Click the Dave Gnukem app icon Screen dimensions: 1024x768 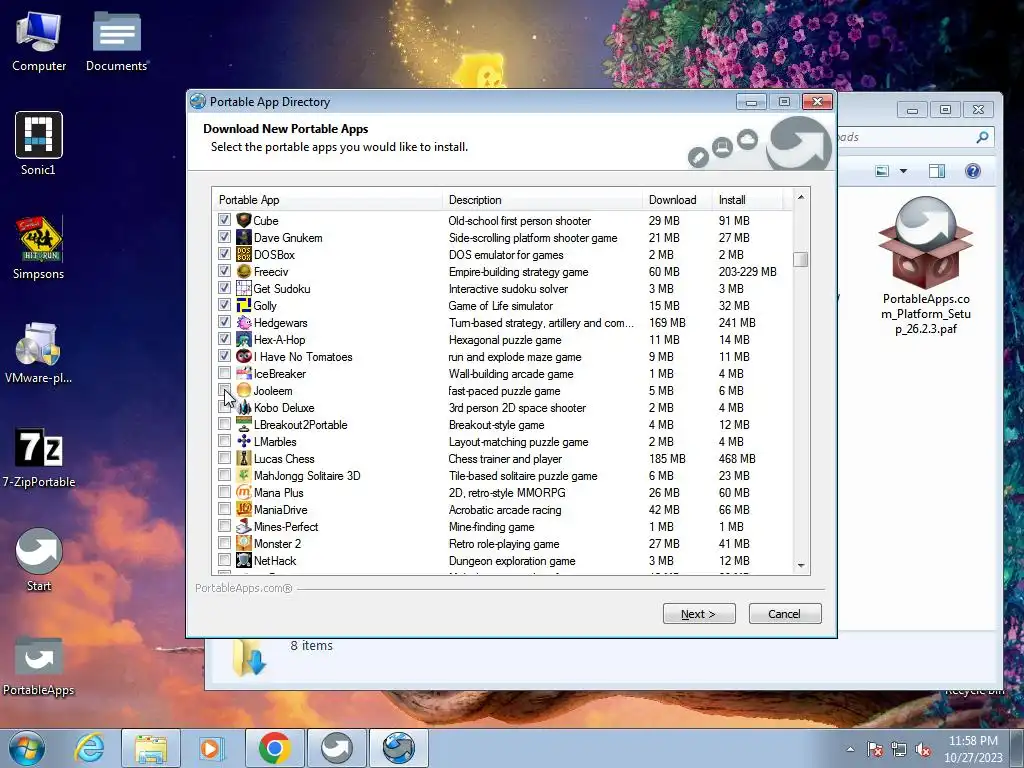pyautogui.click(x=244, y=238)
